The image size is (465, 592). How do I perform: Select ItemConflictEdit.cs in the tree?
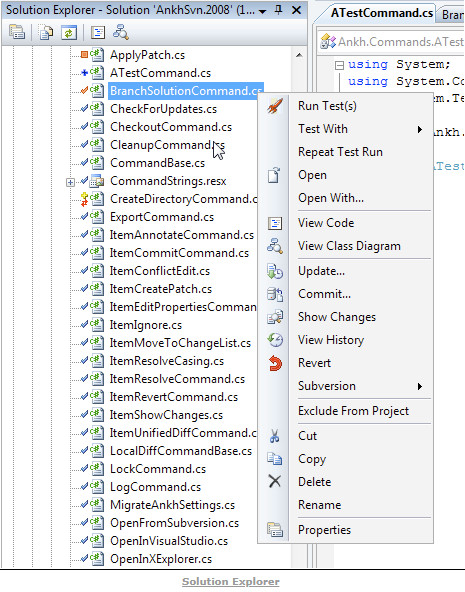[x=160, y=271]
